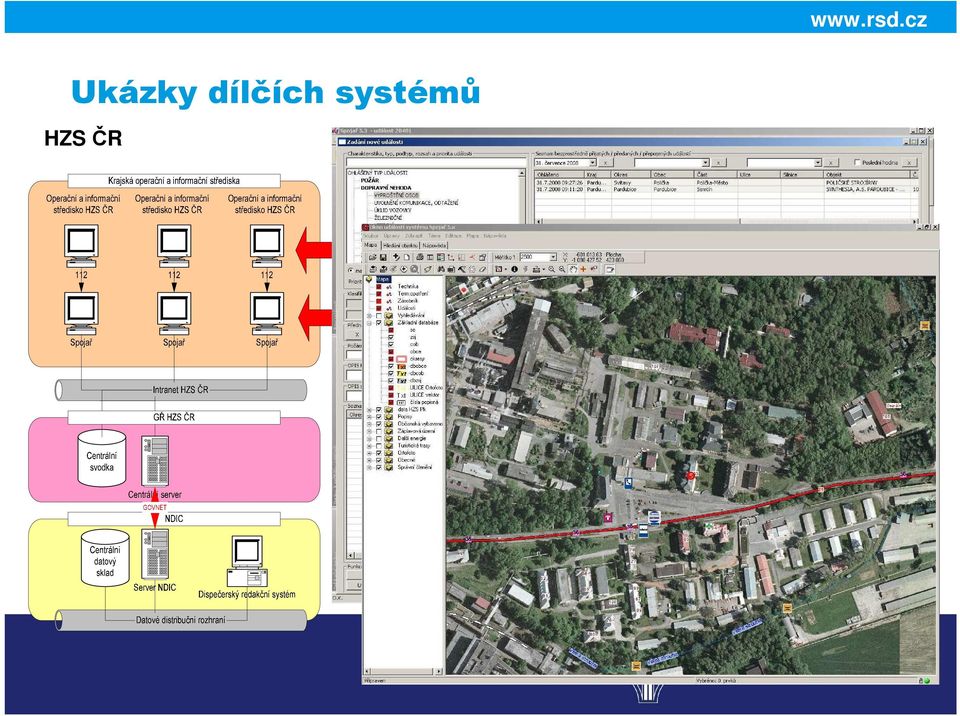
Task: Click the eraser tool icon
Action: coord(482,269)
